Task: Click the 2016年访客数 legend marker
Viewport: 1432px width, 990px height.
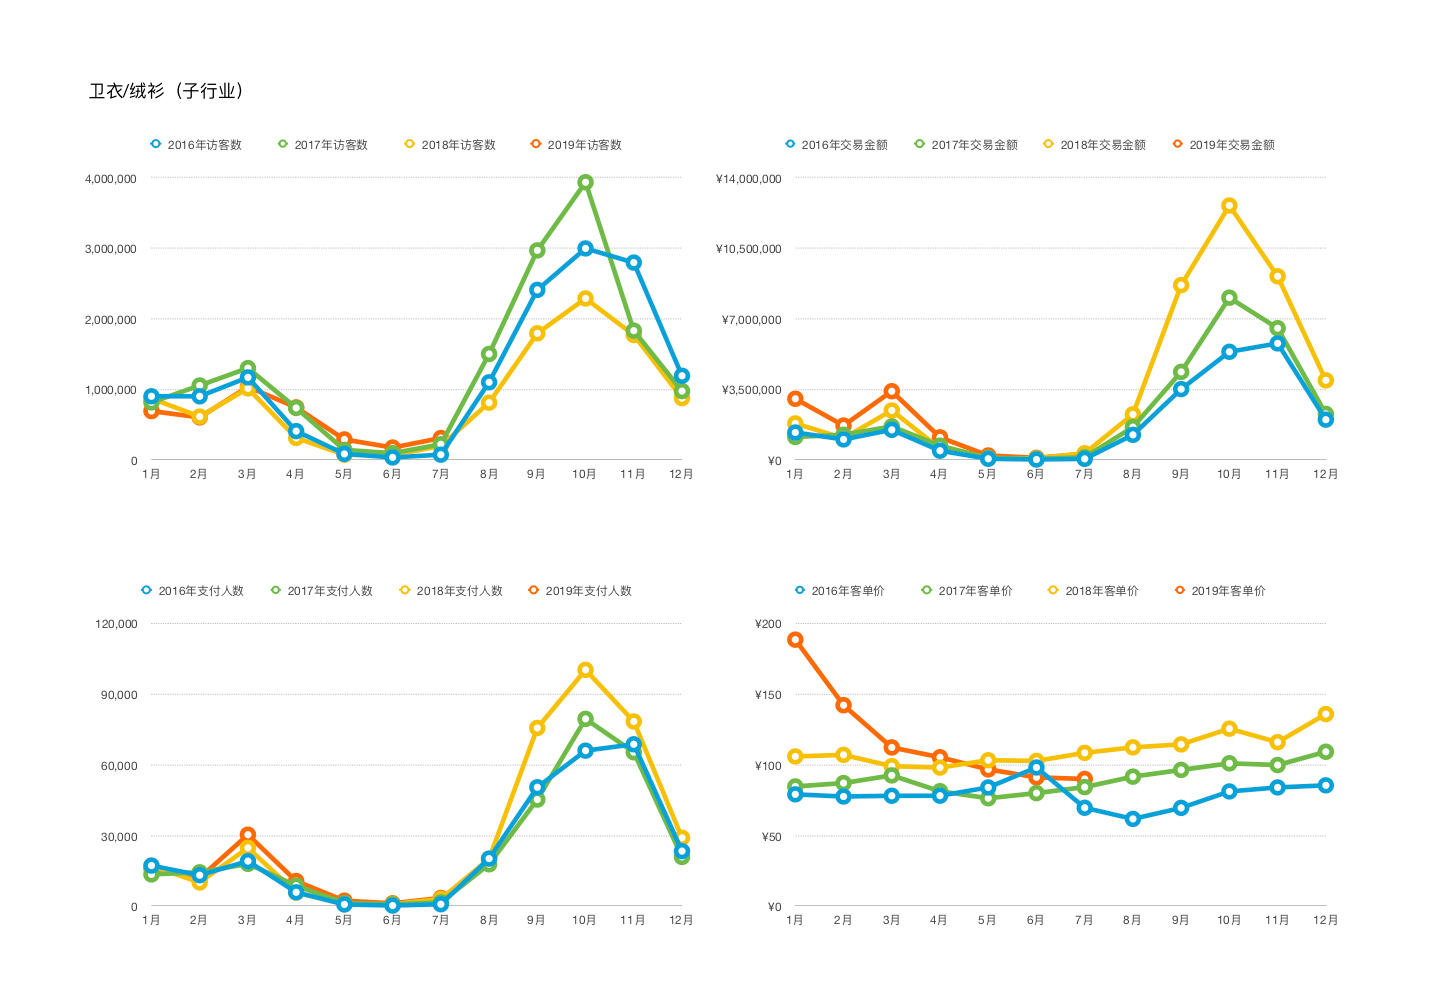Action: pyautogui.click(x=155, y=144)
